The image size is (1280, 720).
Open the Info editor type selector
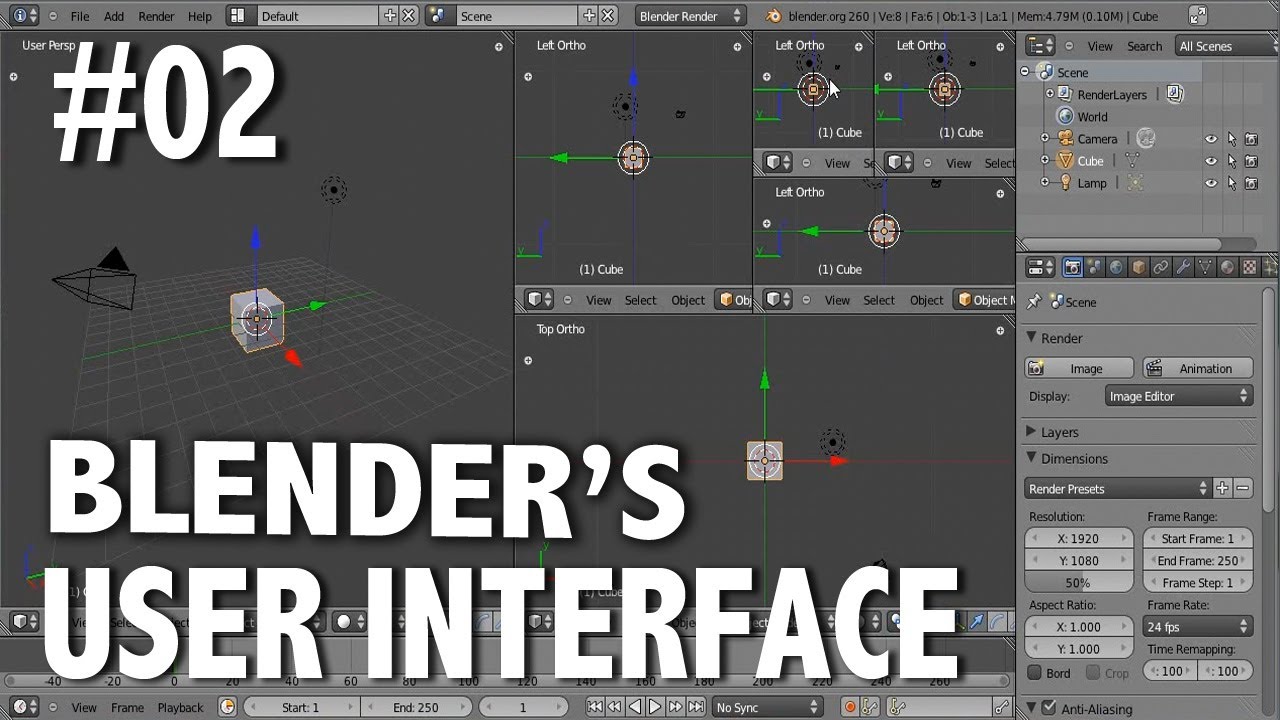pyautogui.click(x=24, y=16)
